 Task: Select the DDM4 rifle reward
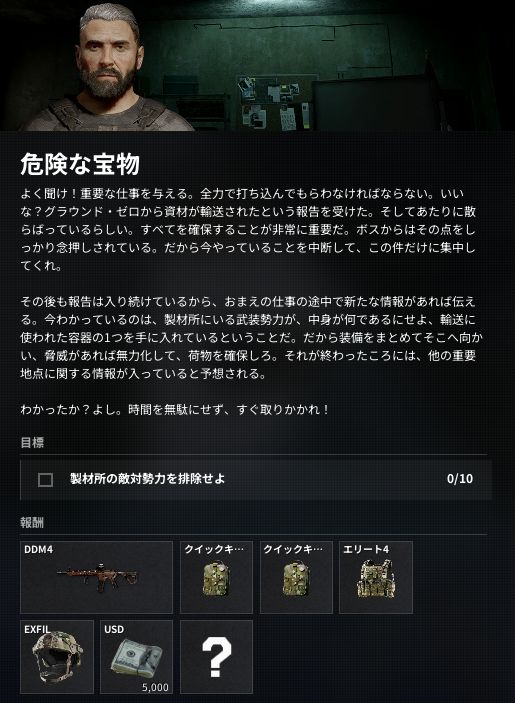pos(96,577)
